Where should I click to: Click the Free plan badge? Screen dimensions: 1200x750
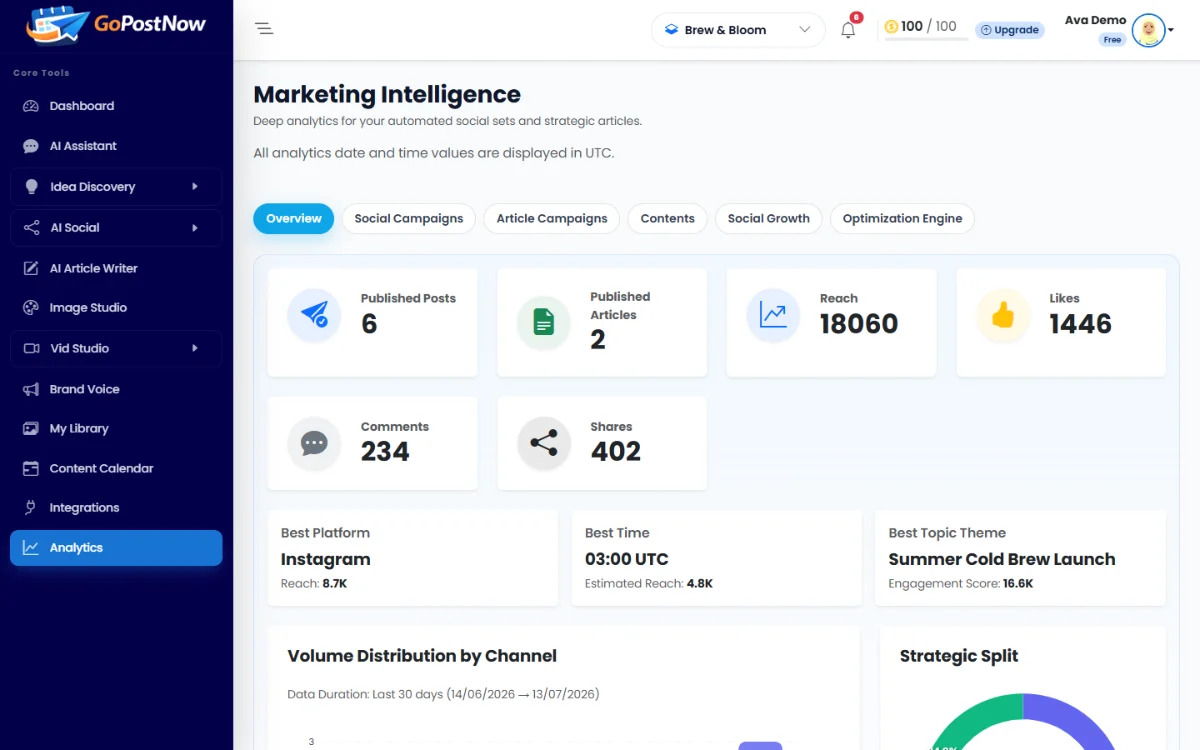(1112, 40)
